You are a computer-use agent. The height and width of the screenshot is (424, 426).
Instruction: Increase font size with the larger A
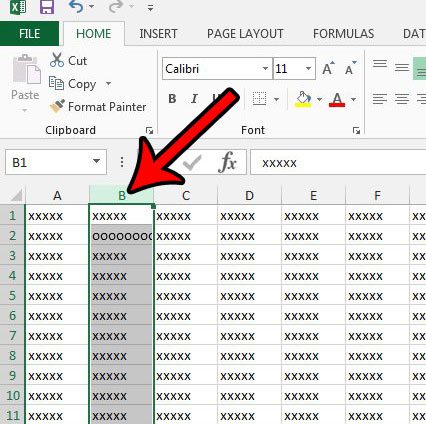pyautogui.click(x=328, y=68)
